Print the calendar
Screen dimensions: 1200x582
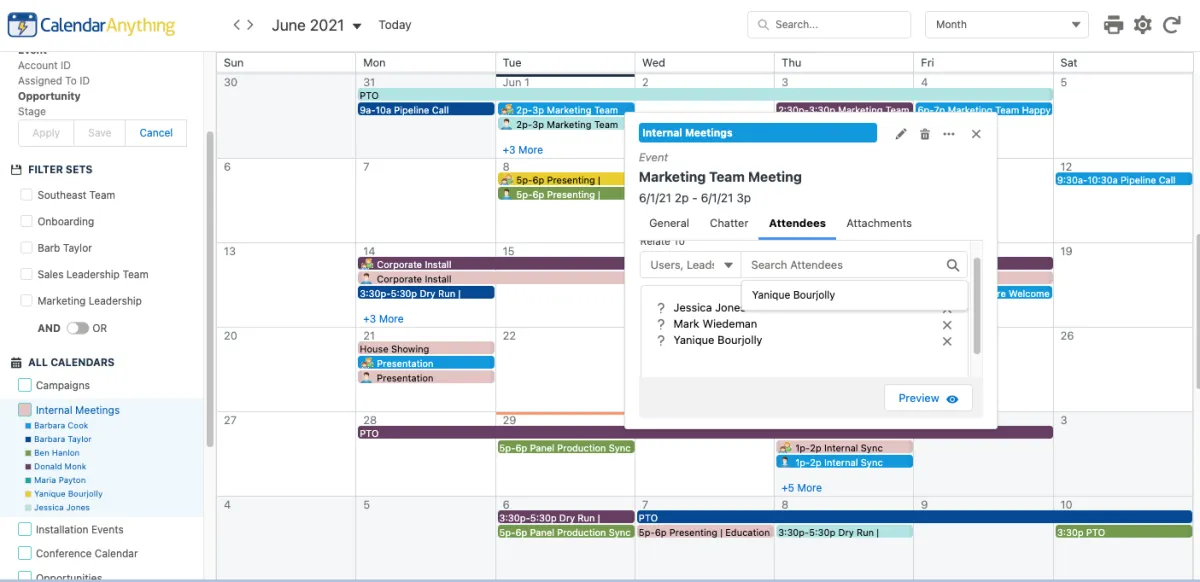1113,25
